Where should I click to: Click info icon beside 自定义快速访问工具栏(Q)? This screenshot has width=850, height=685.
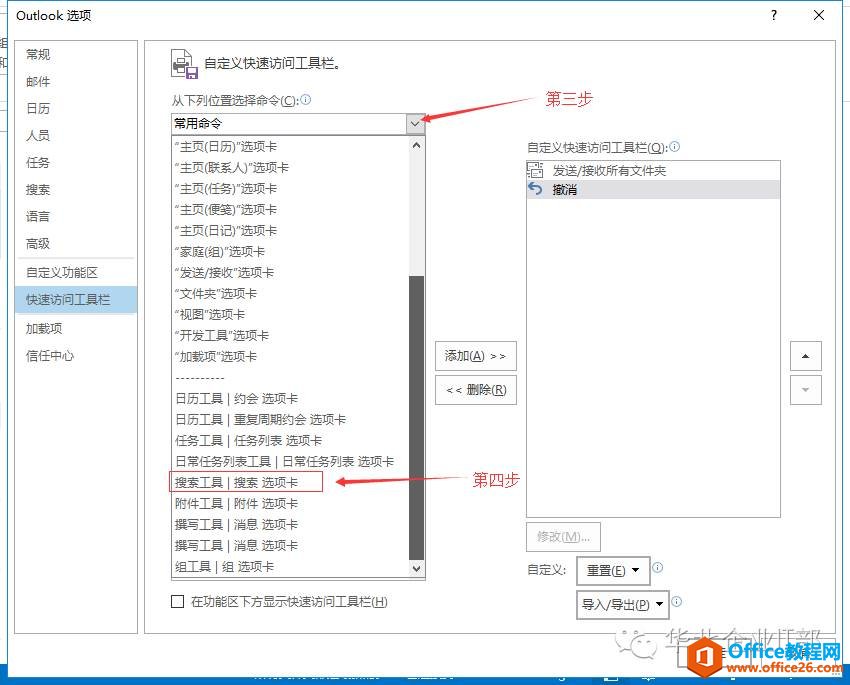[x=674, y=146]
